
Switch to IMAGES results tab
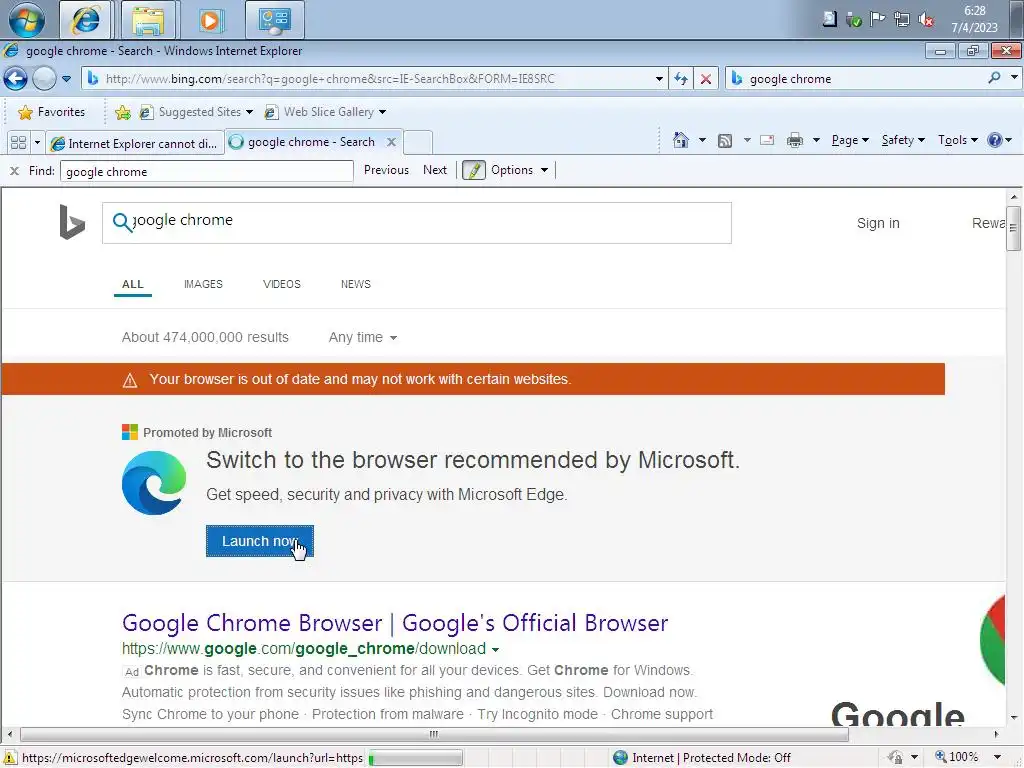[x=203, y=284]
